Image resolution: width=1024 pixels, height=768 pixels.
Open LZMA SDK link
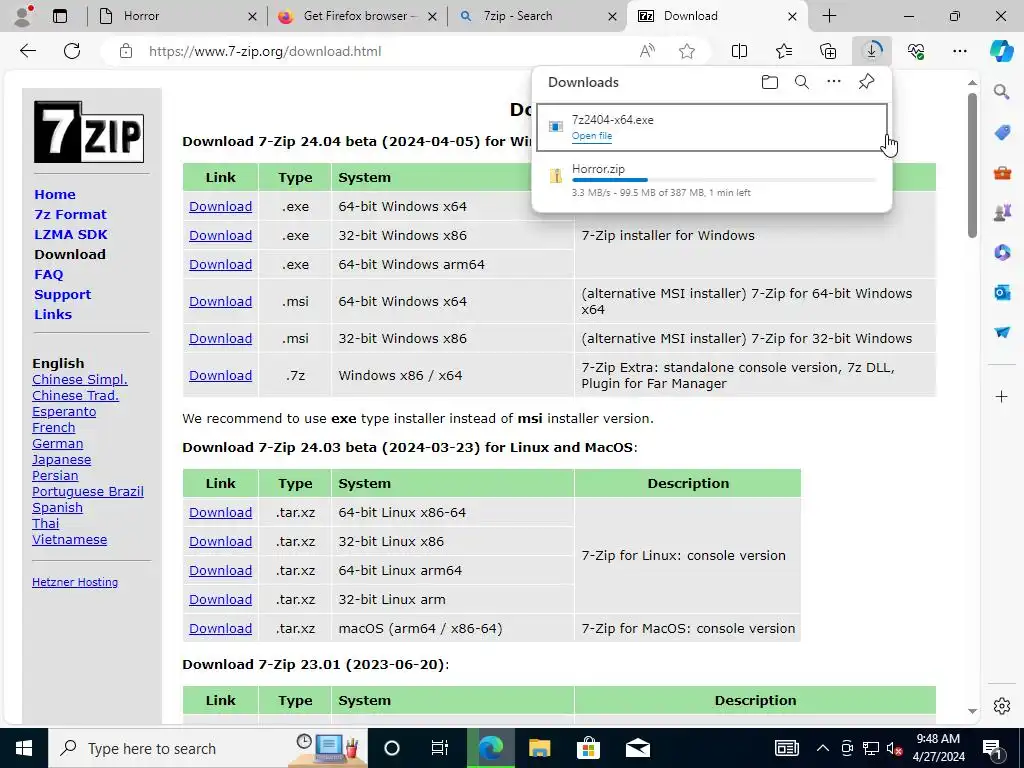tap(71, 234)
